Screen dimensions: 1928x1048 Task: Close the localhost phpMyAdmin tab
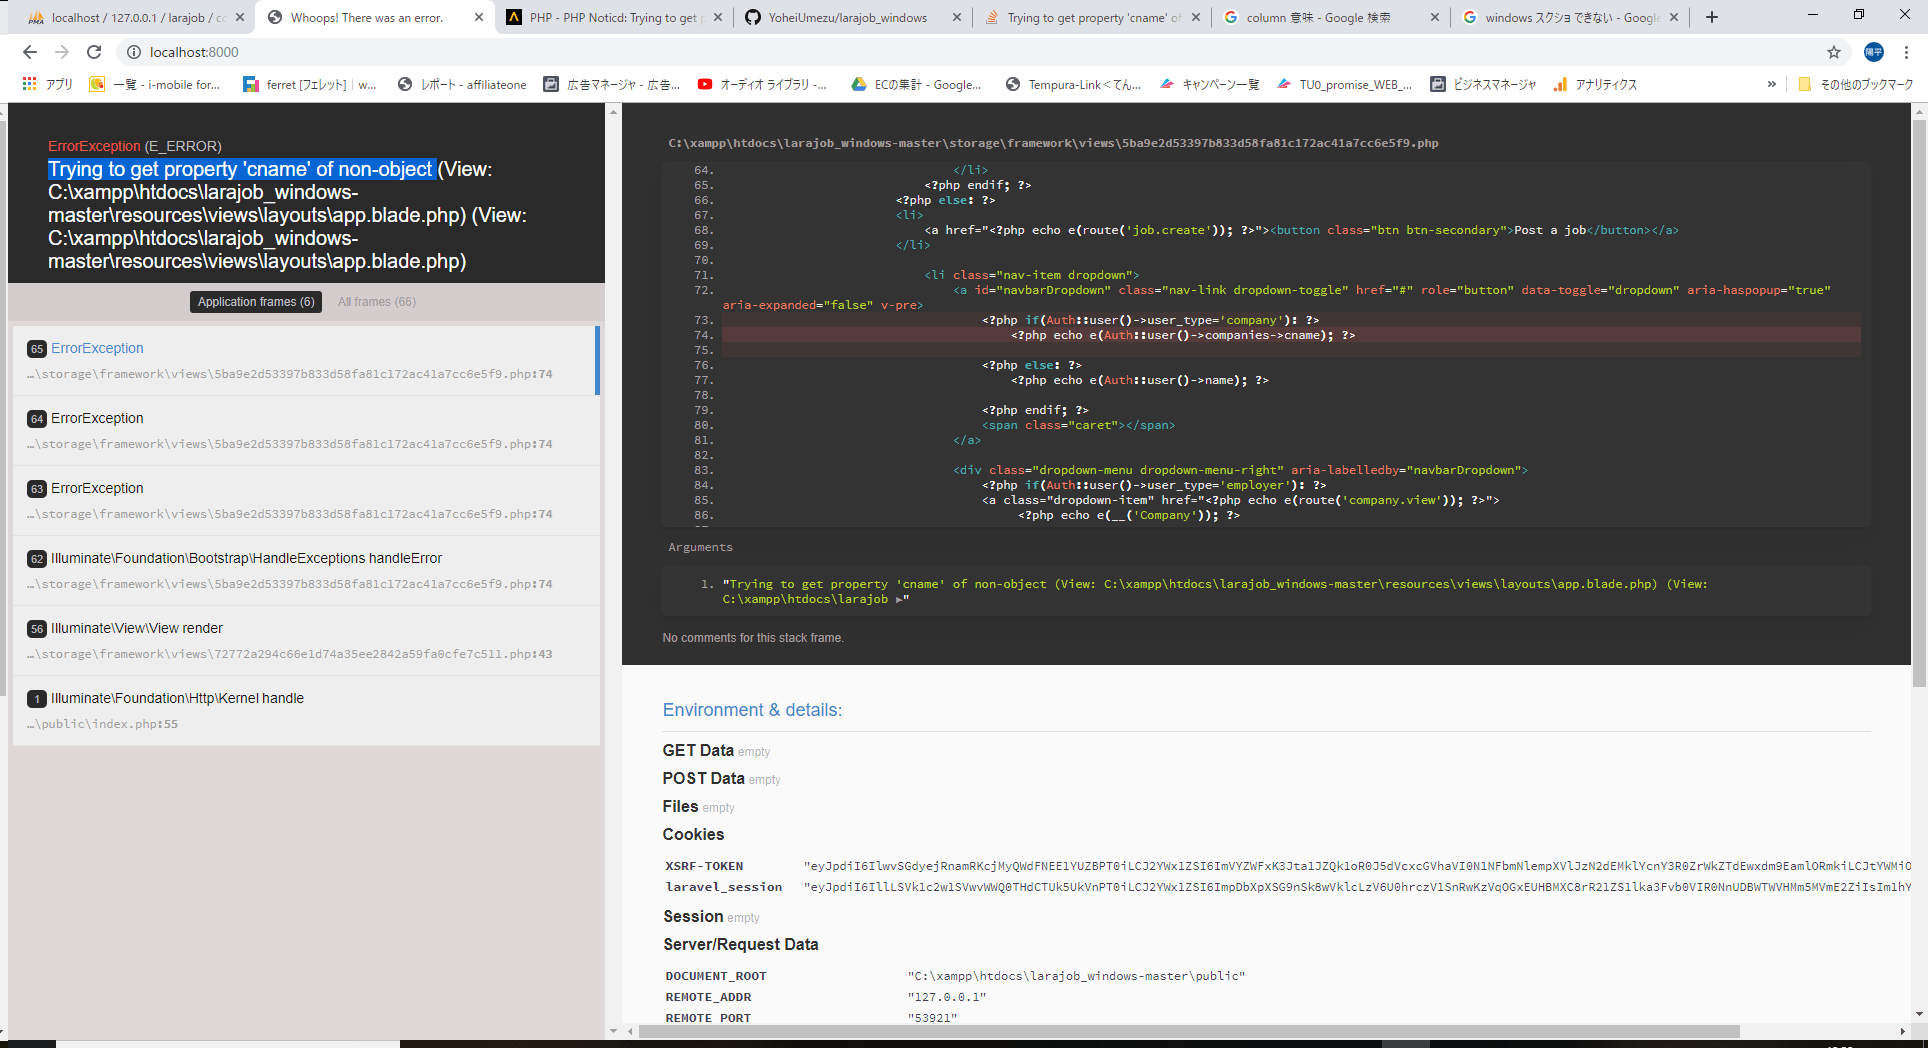240,17
